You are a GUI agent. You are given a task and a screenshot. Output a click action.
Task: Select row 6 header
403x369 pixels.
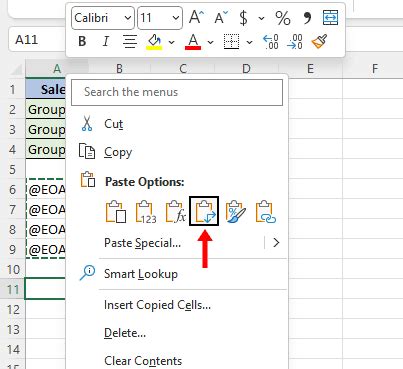(x=13, y=190)
